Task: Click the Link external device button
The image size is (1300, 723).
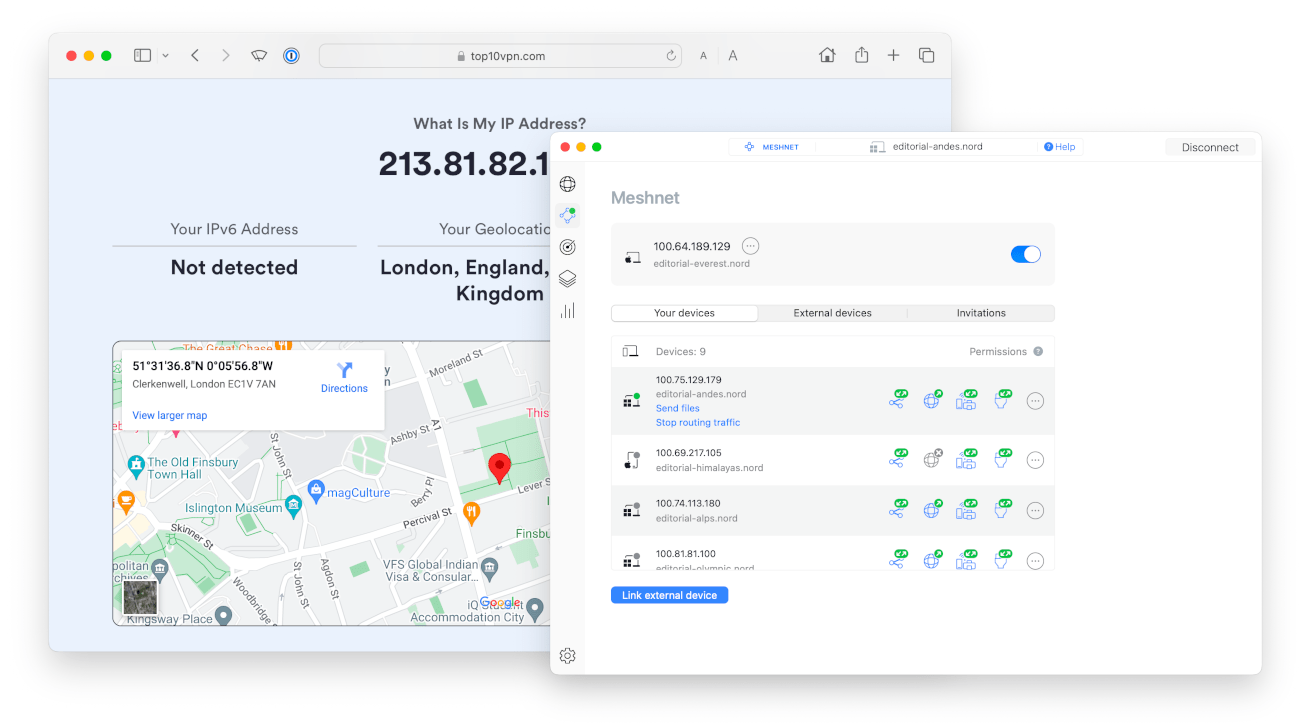Action: pyautogui.click(x=669, y=594)
